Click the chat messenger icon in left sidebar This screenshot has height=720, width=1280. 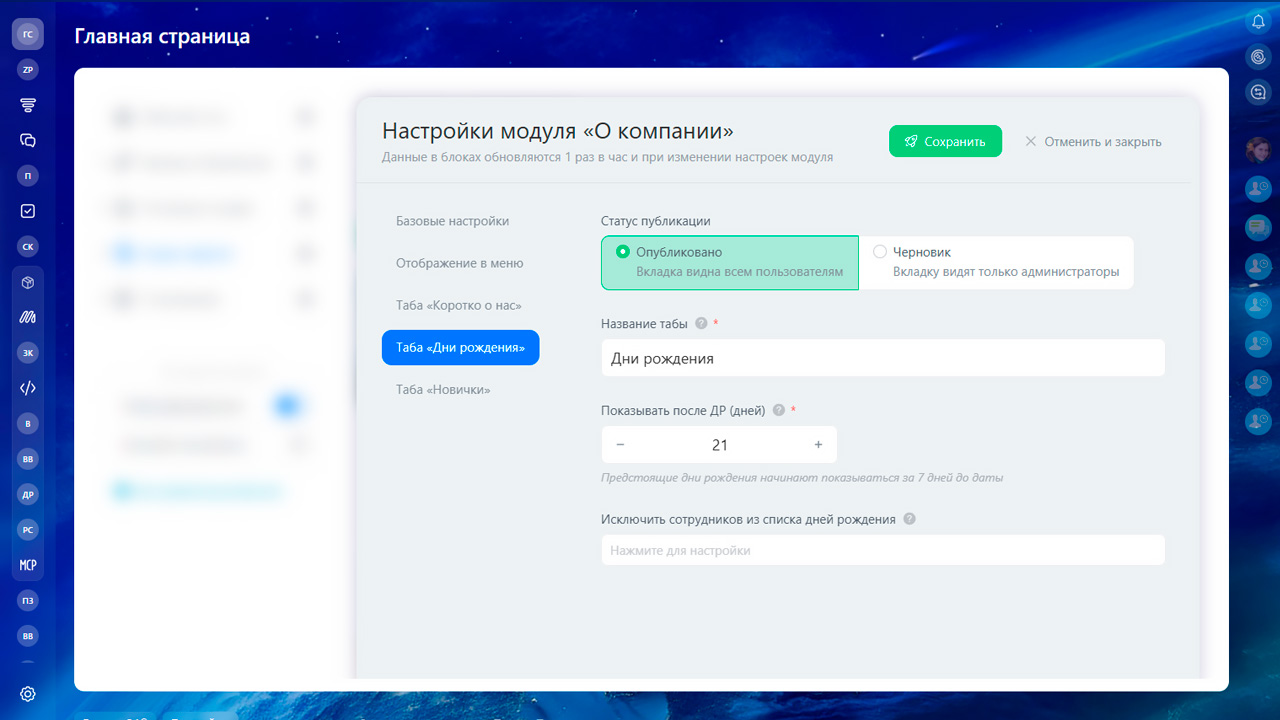click(28, 141)
